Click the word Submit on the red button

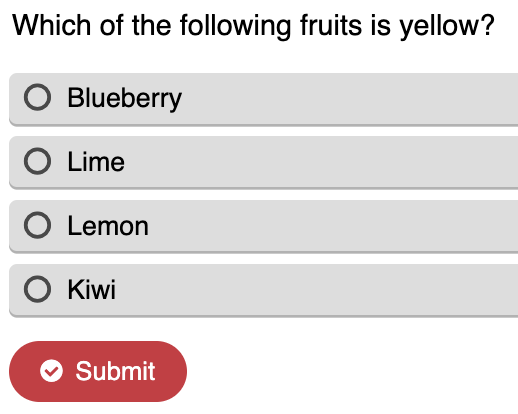(115, 371)
